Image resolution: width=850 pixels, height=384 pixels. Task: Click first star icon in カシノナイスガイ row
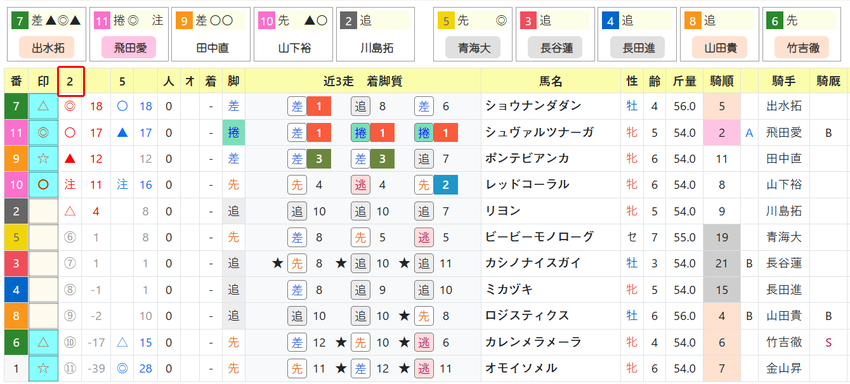278,264
